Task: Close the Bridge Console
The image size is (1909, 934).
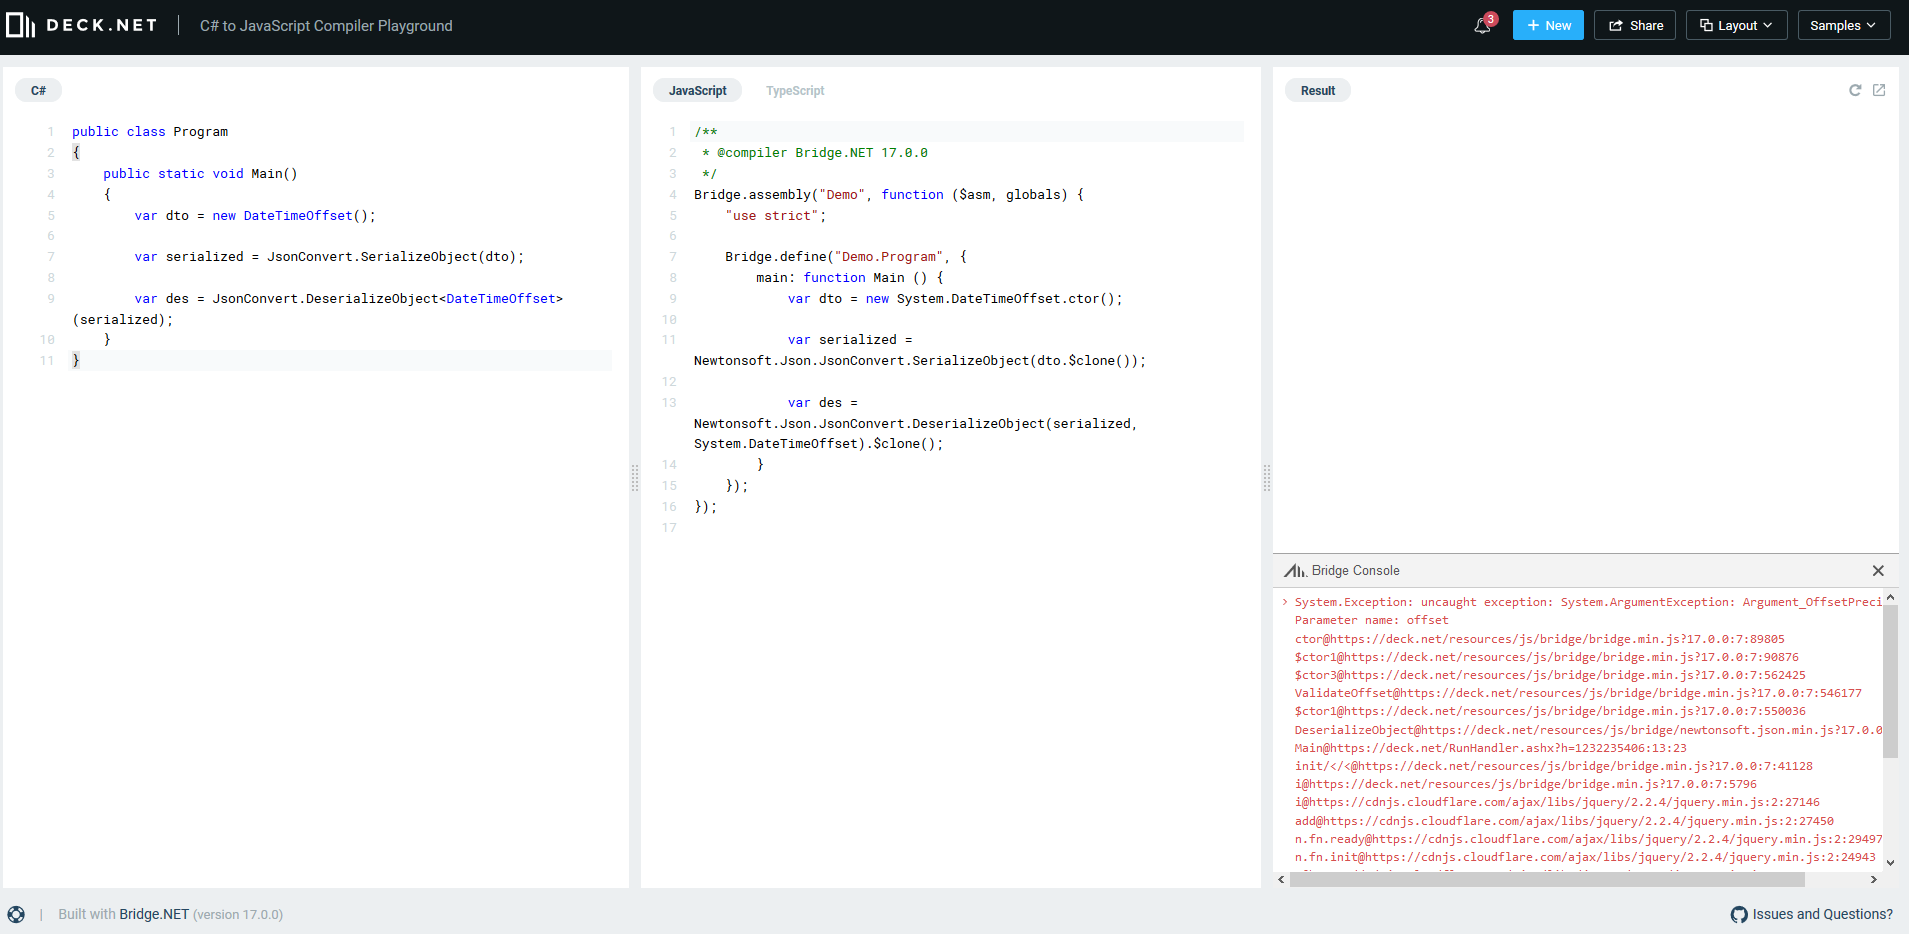Action: click(1878, 571)
